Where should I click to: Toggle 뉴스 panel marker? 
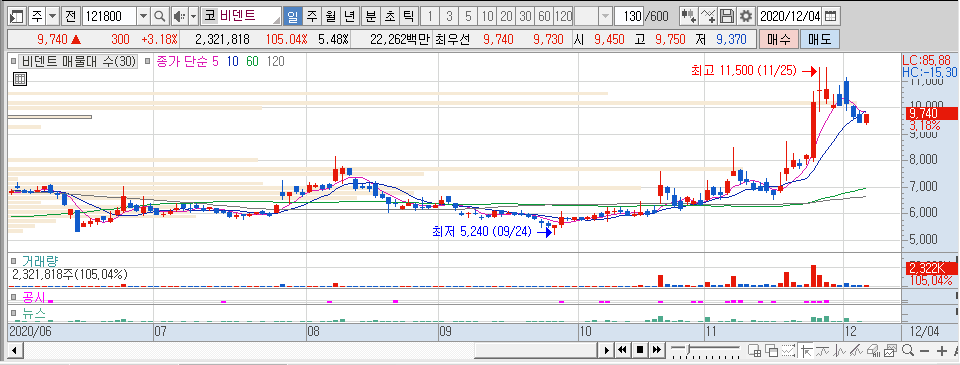tap(13, 312)
